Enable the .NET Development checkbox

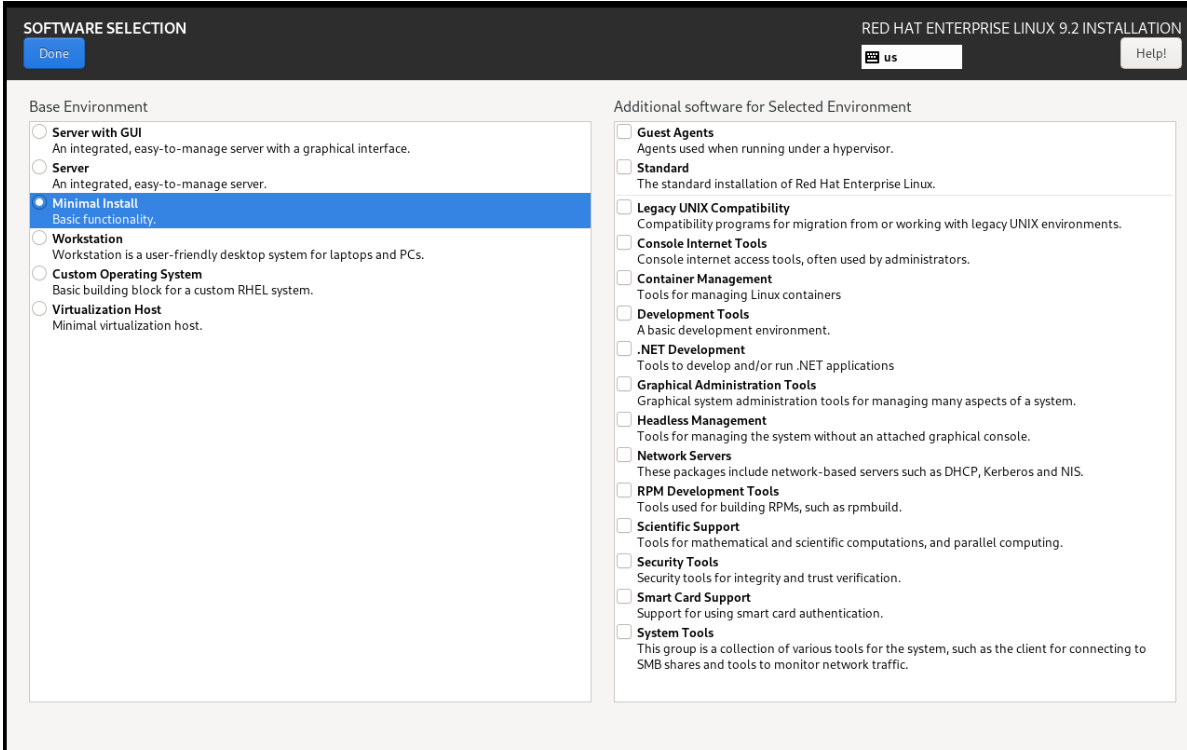(x=624, y=349)
